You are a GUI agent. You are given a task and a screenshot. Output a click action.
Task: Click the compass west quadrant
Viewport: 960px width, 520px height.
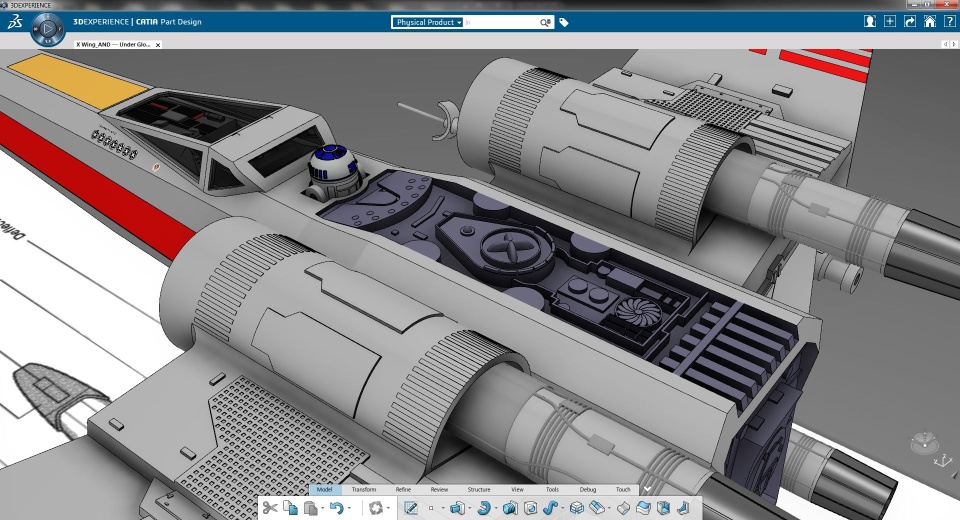tap(36, 28)
